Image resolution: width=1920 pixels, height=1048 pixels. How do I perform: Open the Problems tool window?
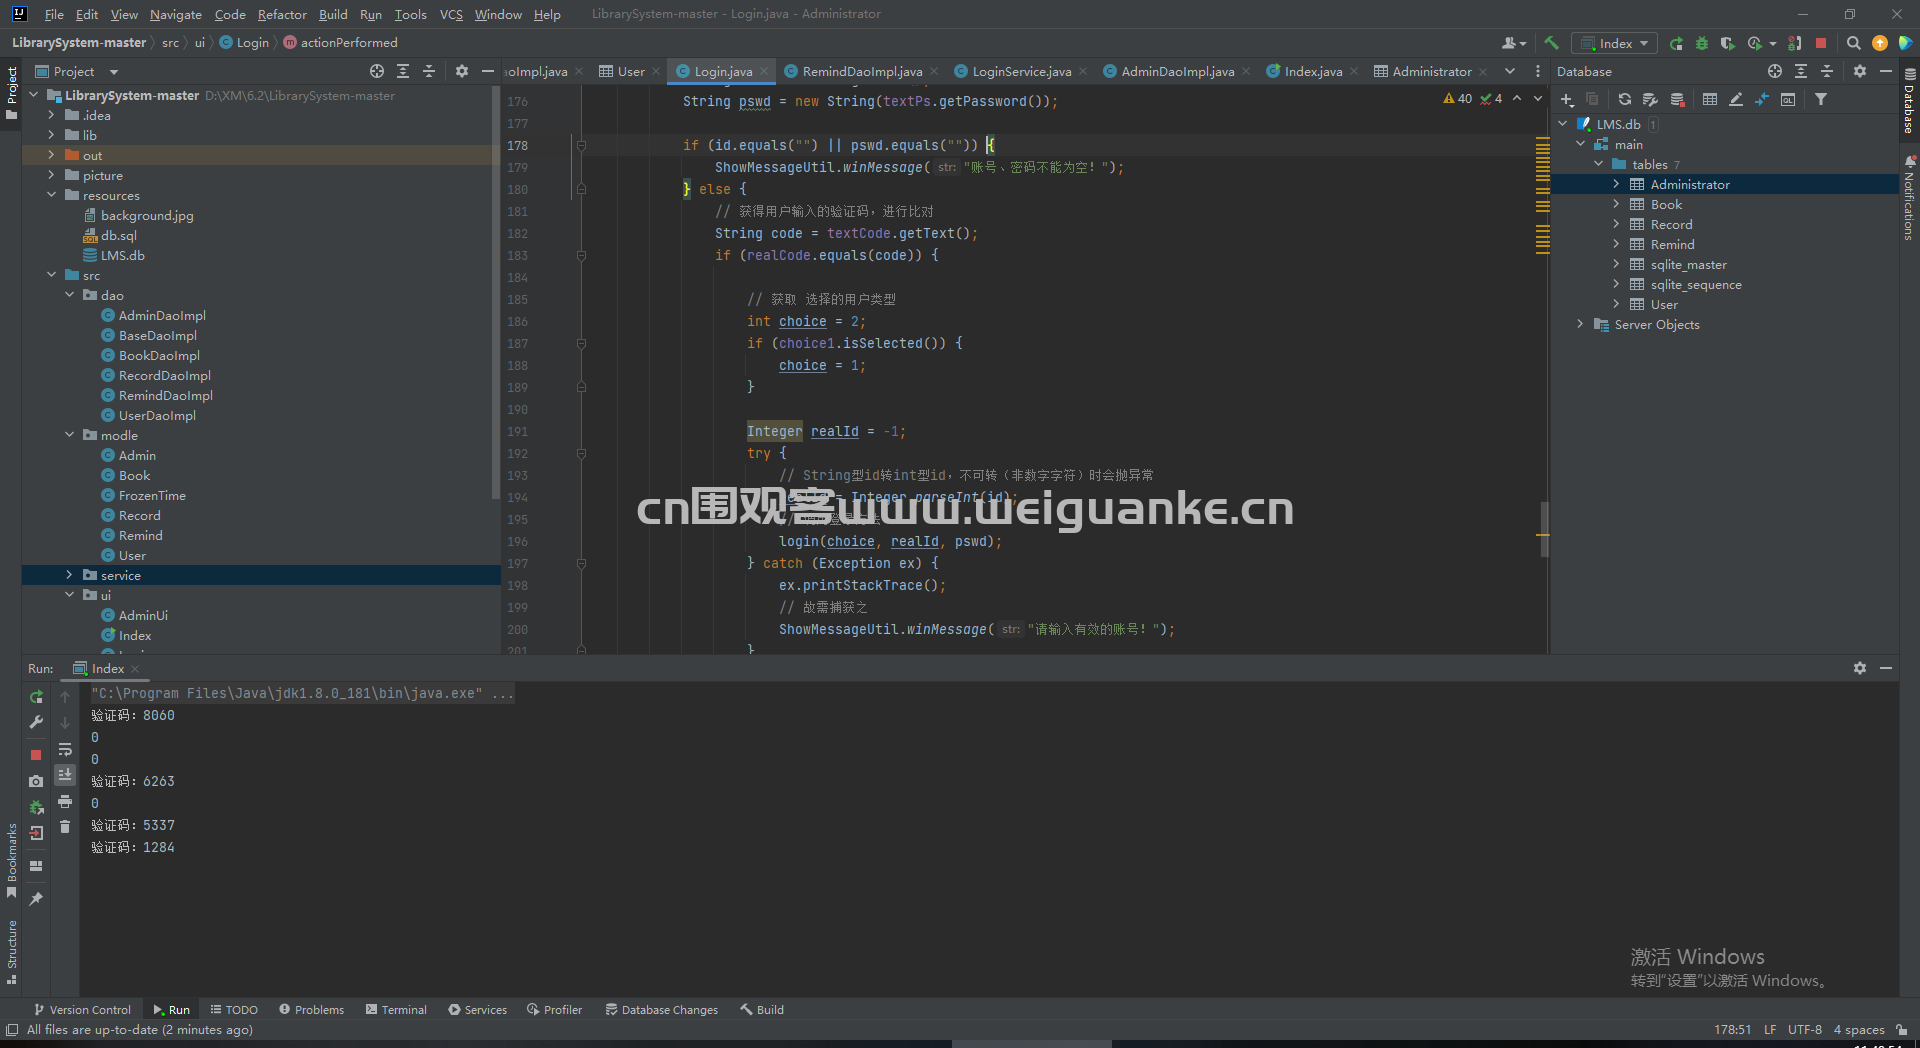(311, 1009)
